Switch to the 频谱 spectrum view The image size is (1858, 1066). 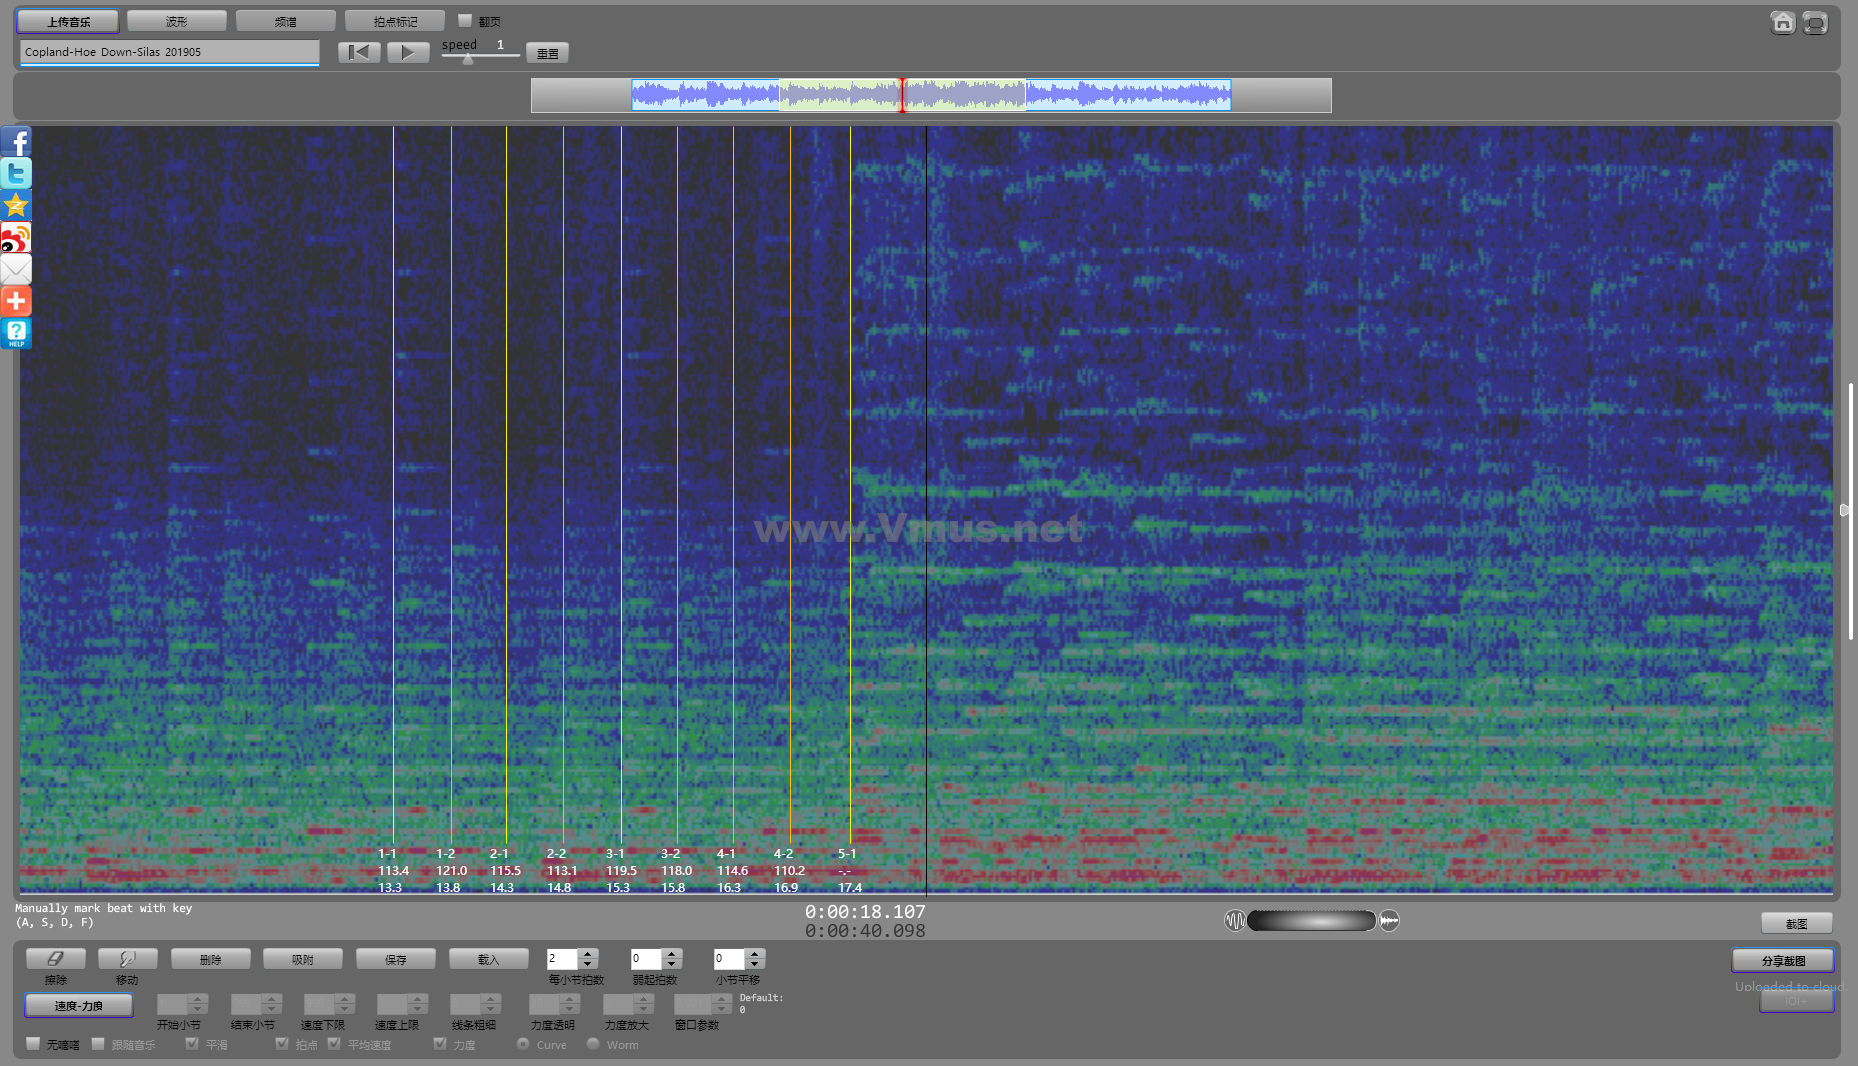point(286,21)
